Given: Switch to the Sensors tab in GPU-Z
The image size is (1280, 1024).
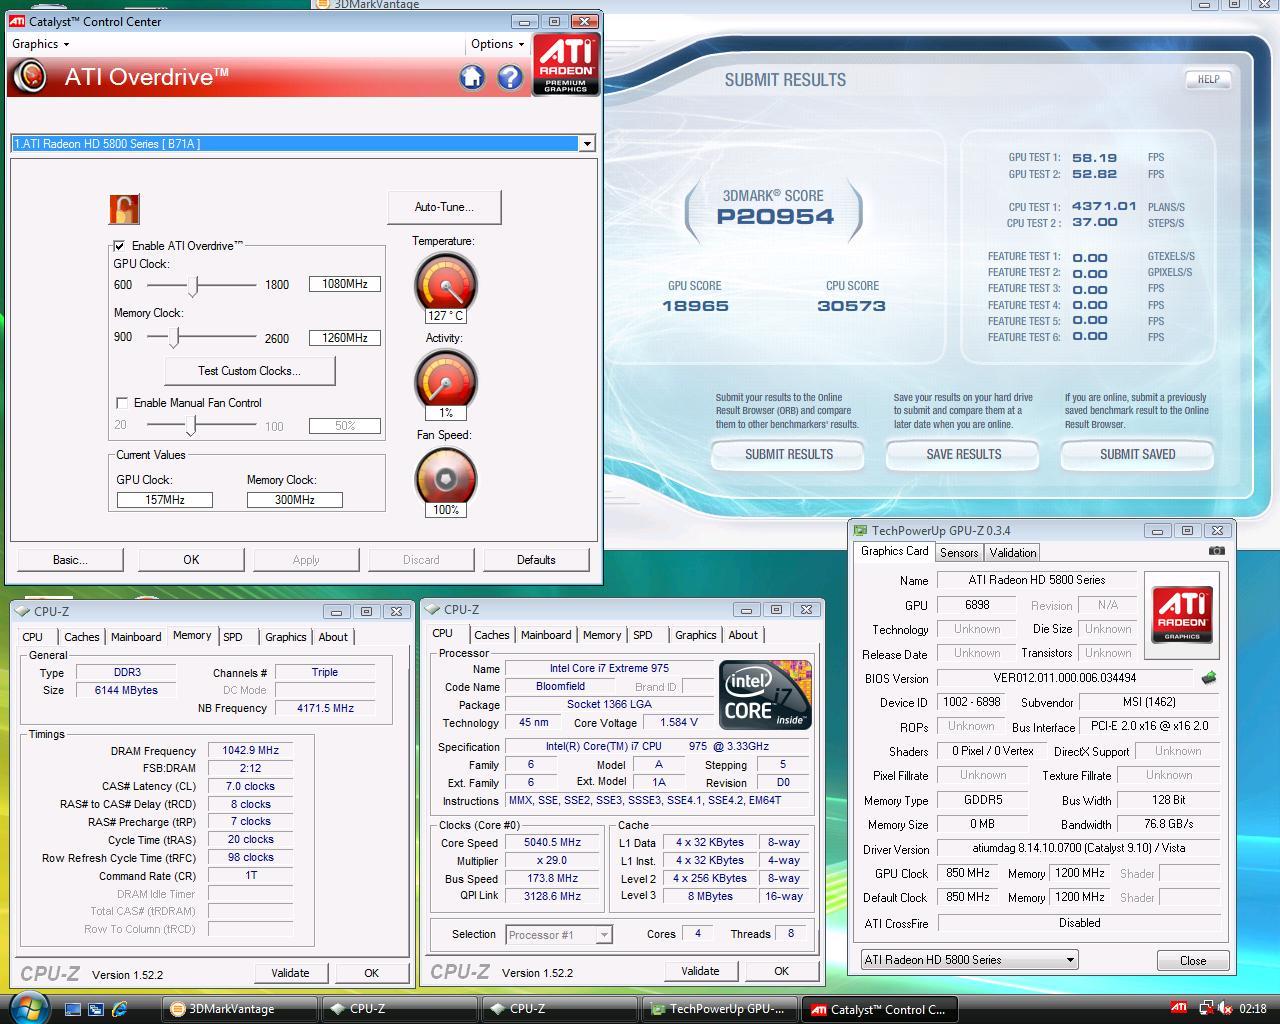Looking at the screenshot, I should pos(958,553).
